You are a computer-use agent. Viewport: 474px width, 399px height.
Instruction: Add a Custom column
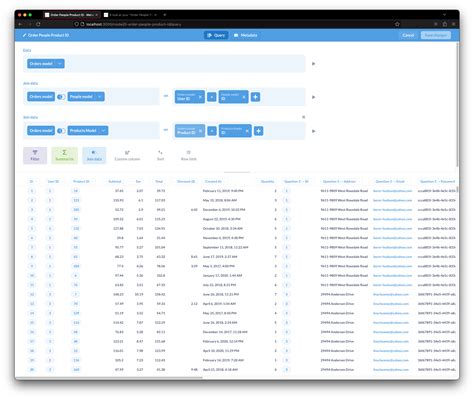127,155
